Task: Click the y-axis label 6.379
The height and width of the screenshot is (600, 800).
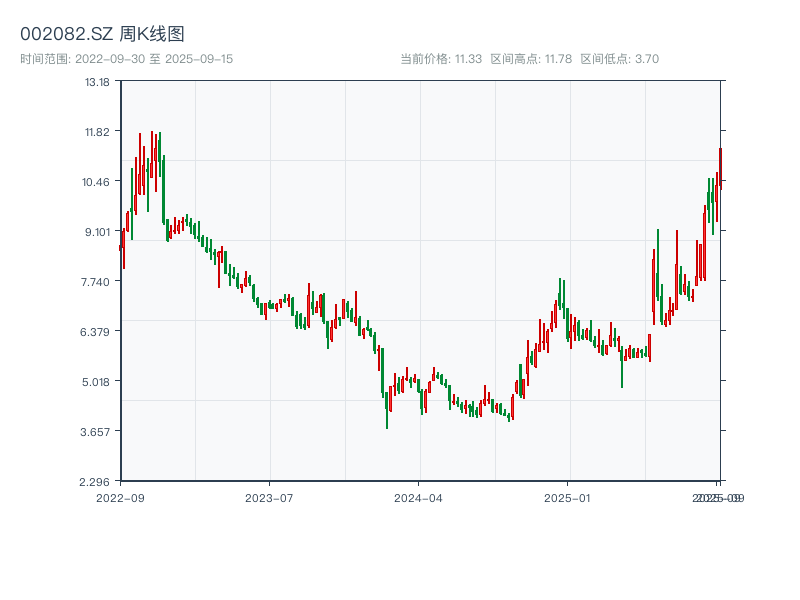Action: click(x=95, y=332)
